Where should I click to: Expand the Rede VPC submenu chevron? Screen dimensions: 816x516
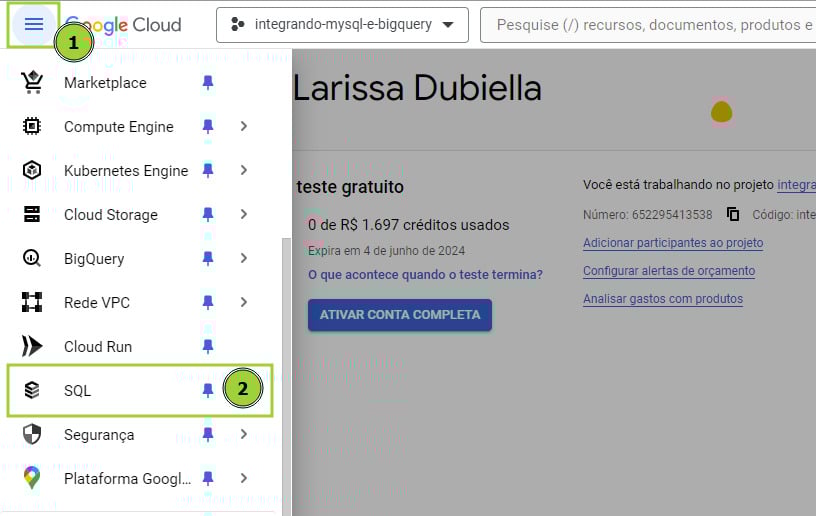tap(244, 302)
